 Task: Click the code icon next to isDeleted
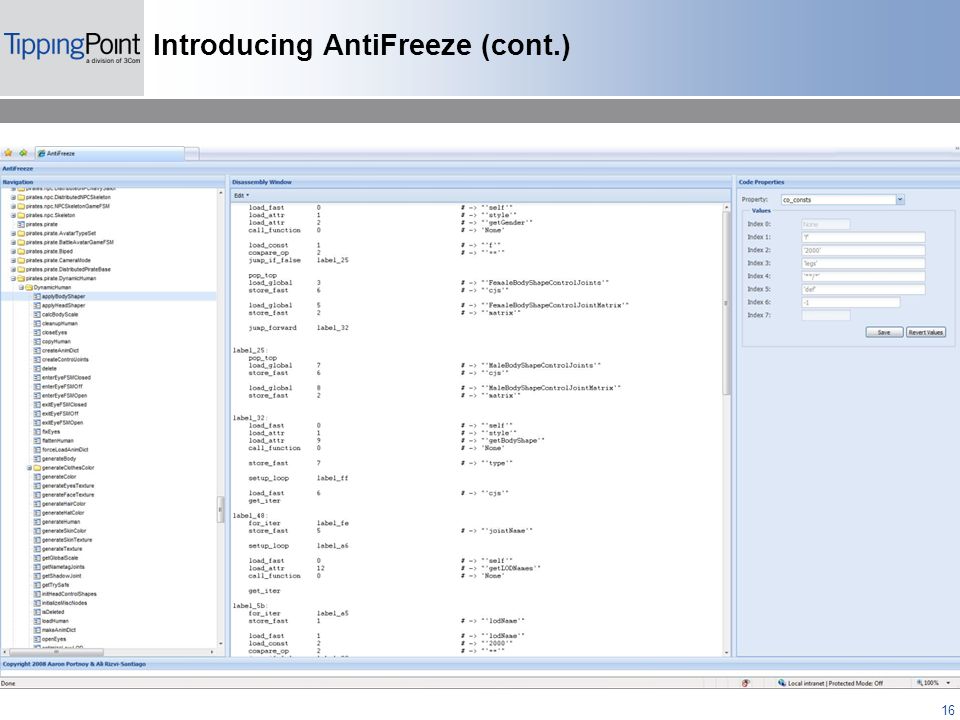(37, 612)
